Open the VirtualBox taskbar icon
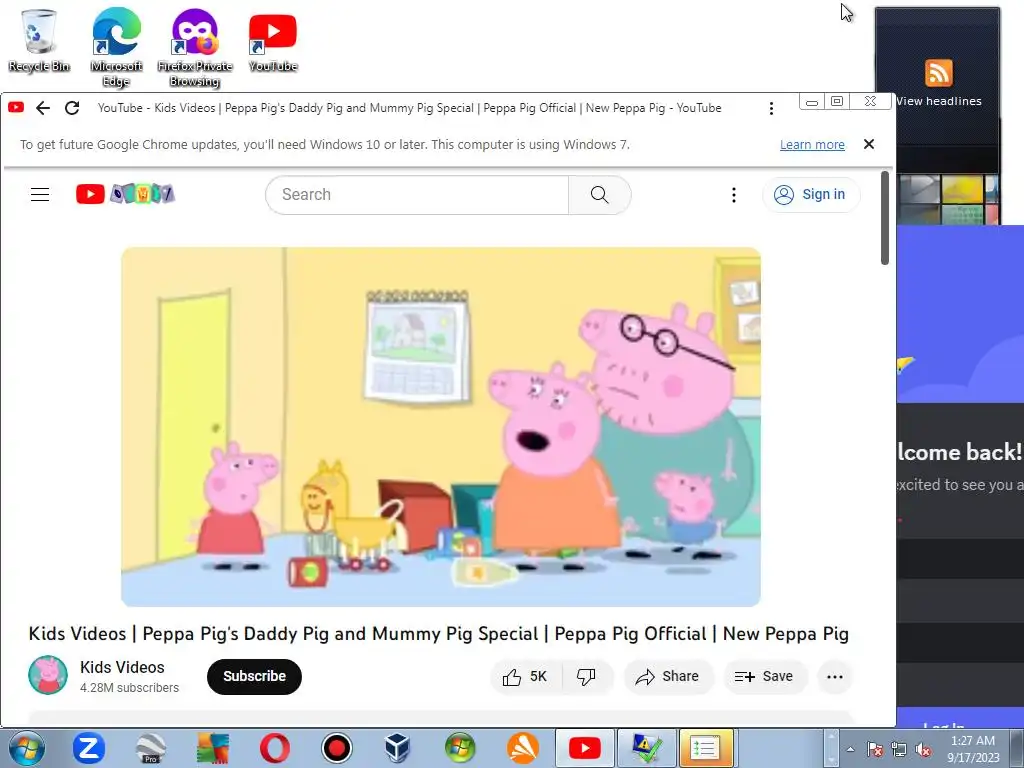Screen dimensions: 1024x768 click(398, 748)
